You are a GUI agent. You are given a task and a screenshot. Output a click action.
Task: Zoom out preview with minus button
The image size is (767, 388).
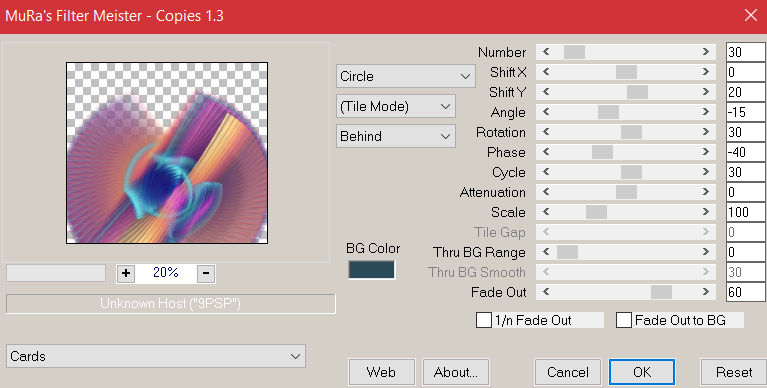(x=206, y=273)
